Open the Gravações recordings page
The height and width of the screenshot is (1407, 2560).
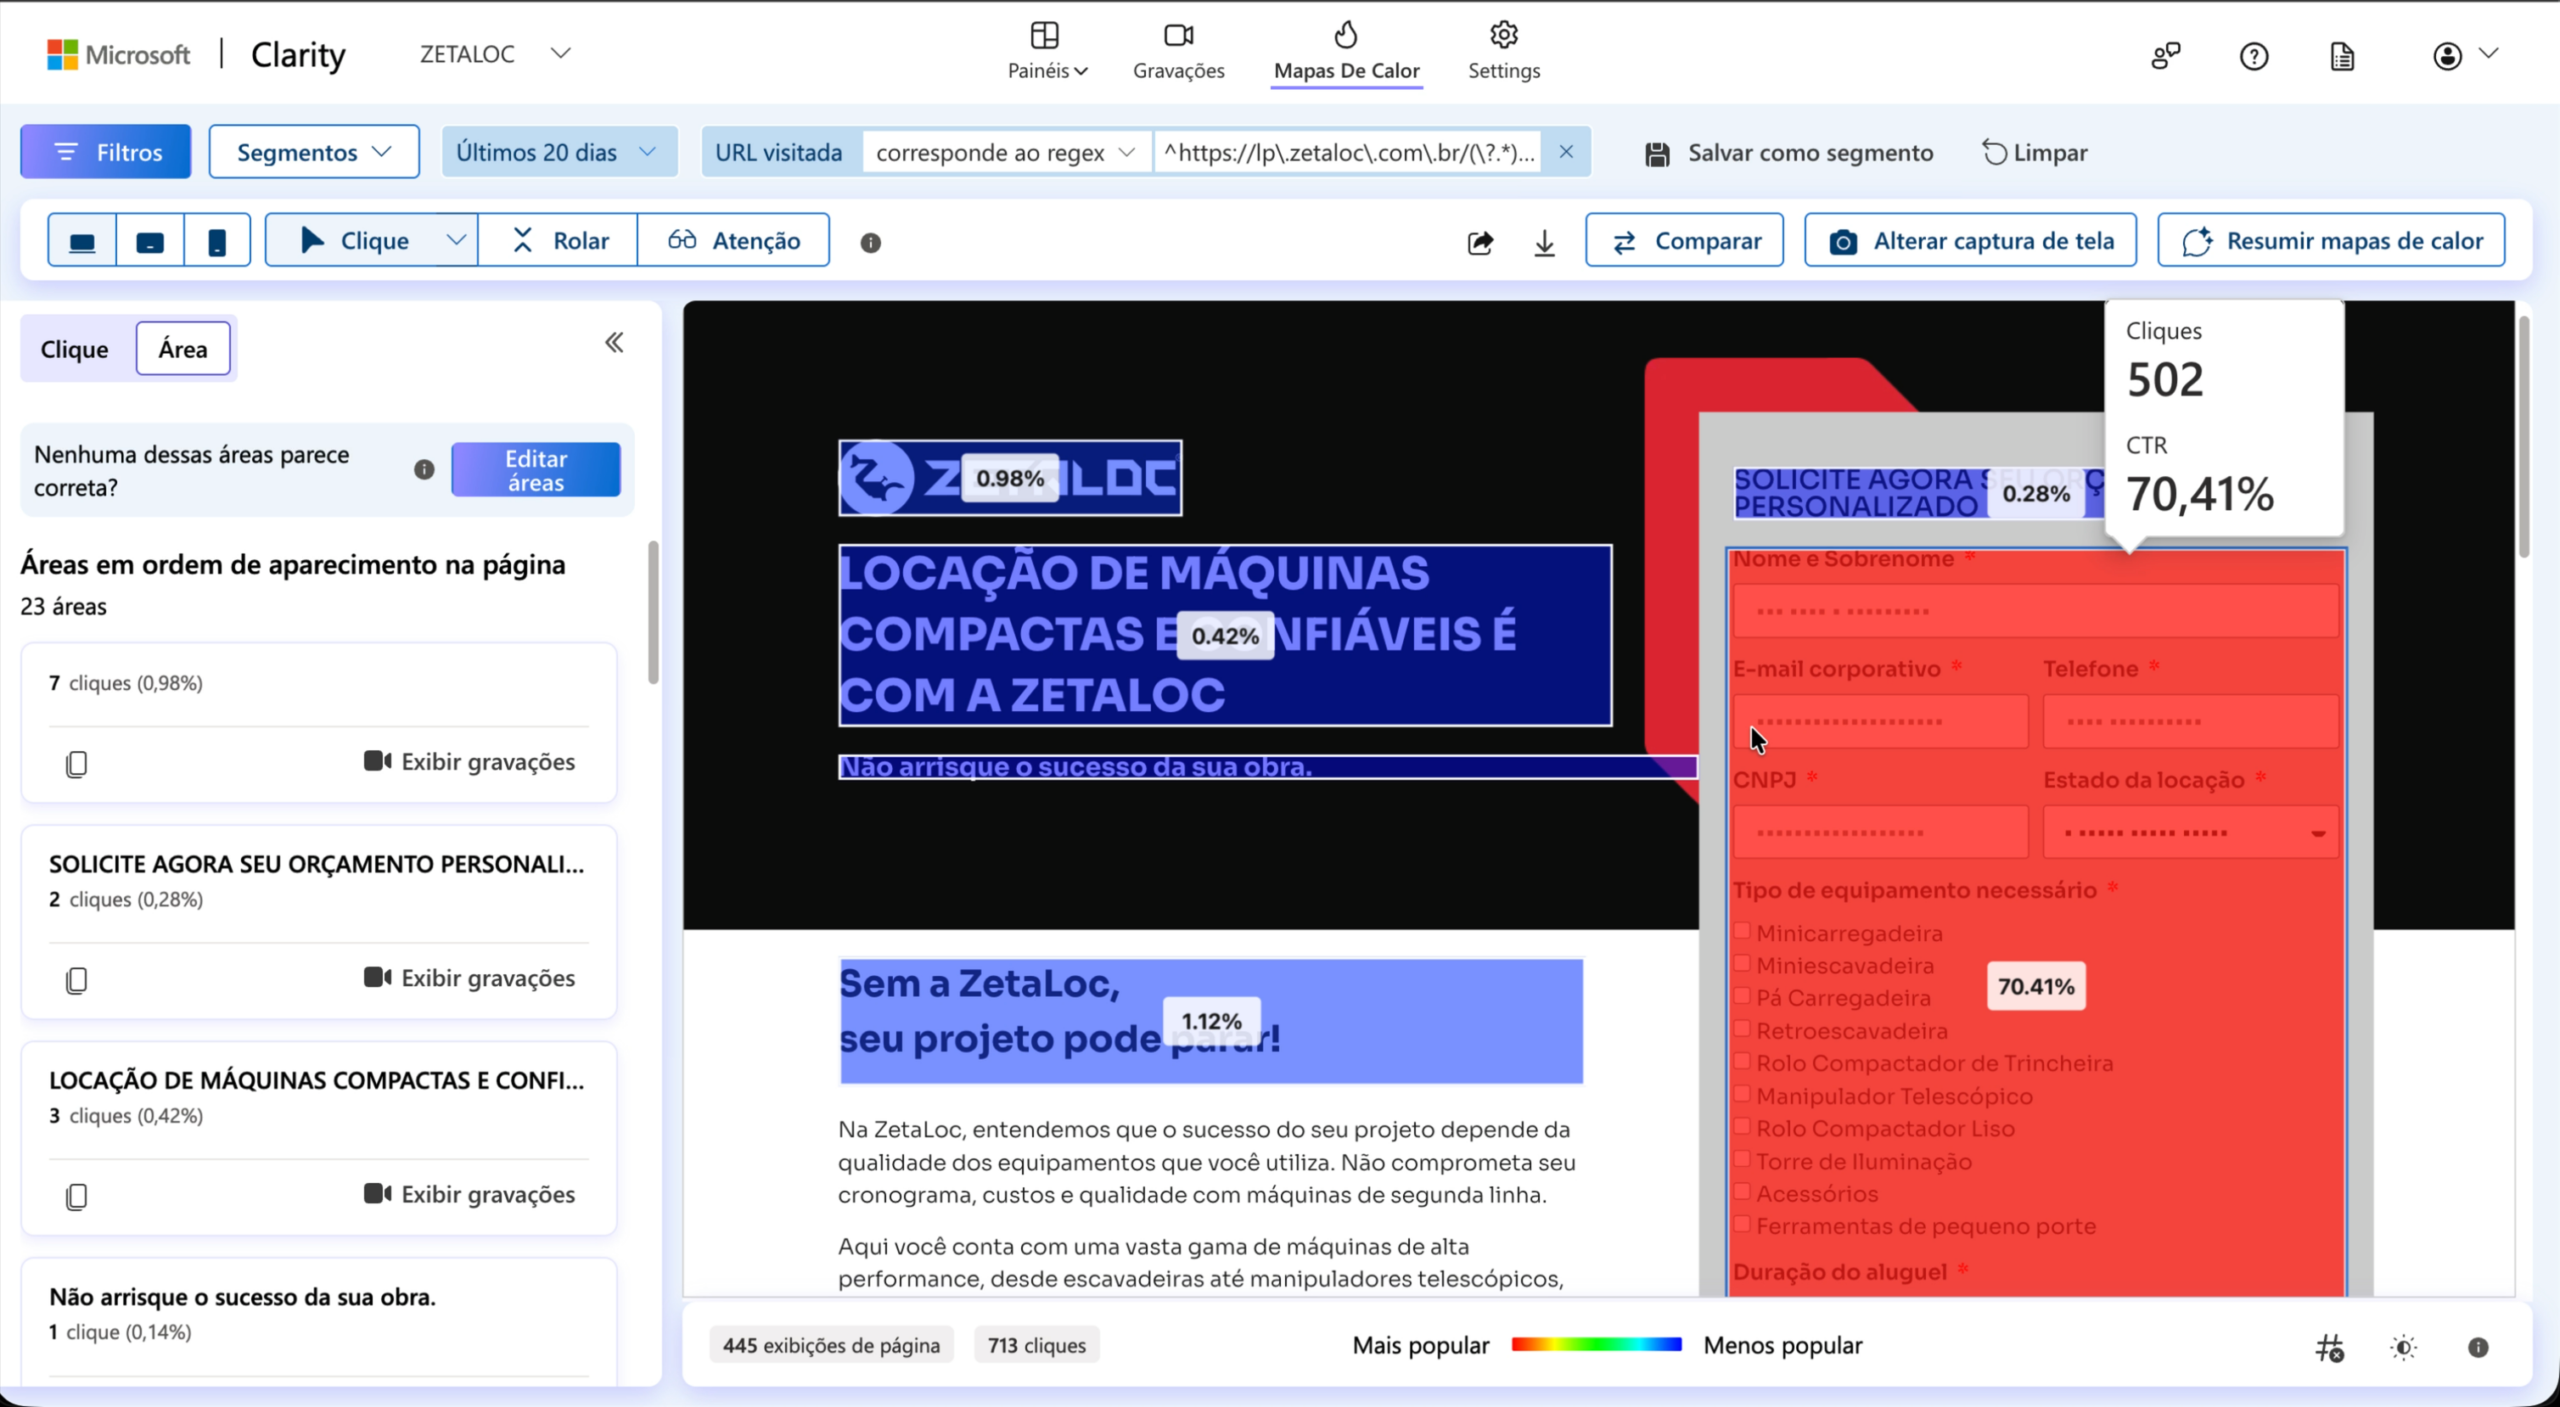[x=1178, y=52]
